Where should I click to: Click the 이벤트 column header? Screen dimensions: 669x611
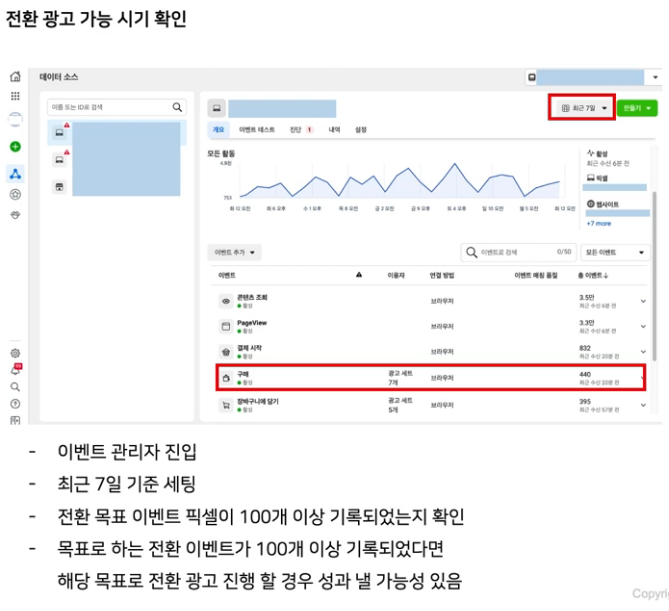[x=227, y=276]
